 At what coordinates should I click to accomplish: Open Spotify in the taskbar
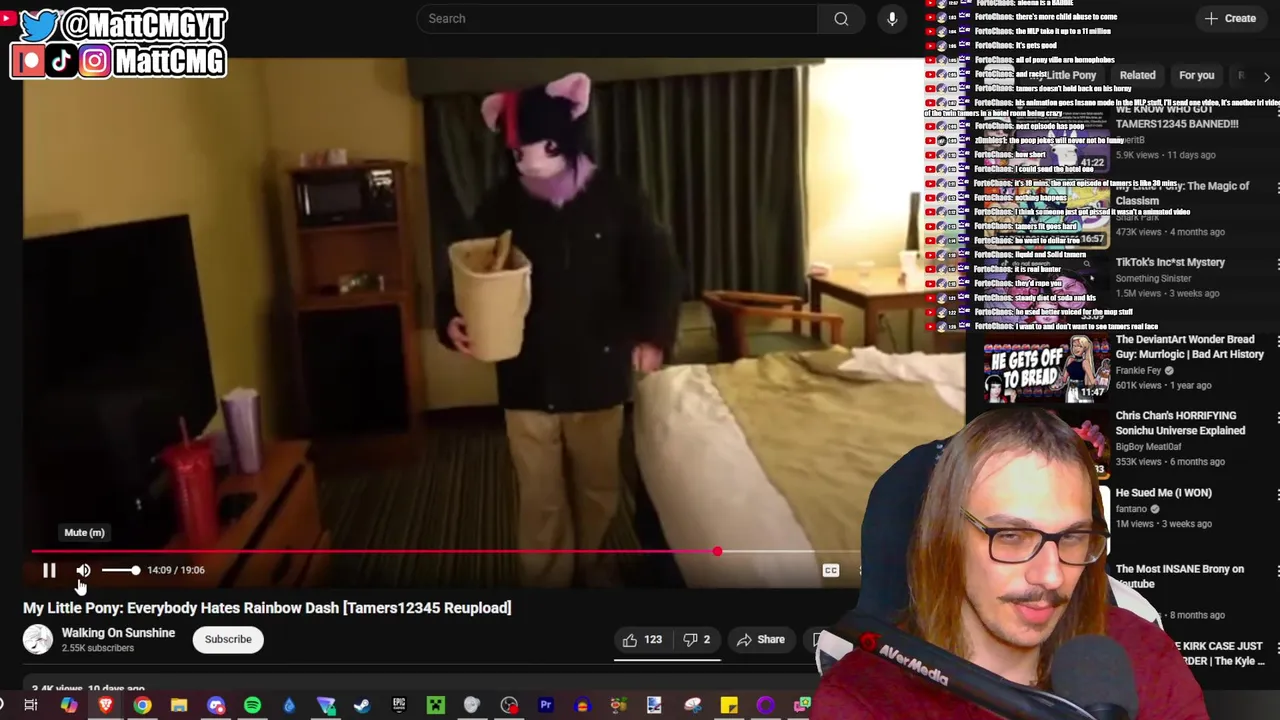point(252,706)
